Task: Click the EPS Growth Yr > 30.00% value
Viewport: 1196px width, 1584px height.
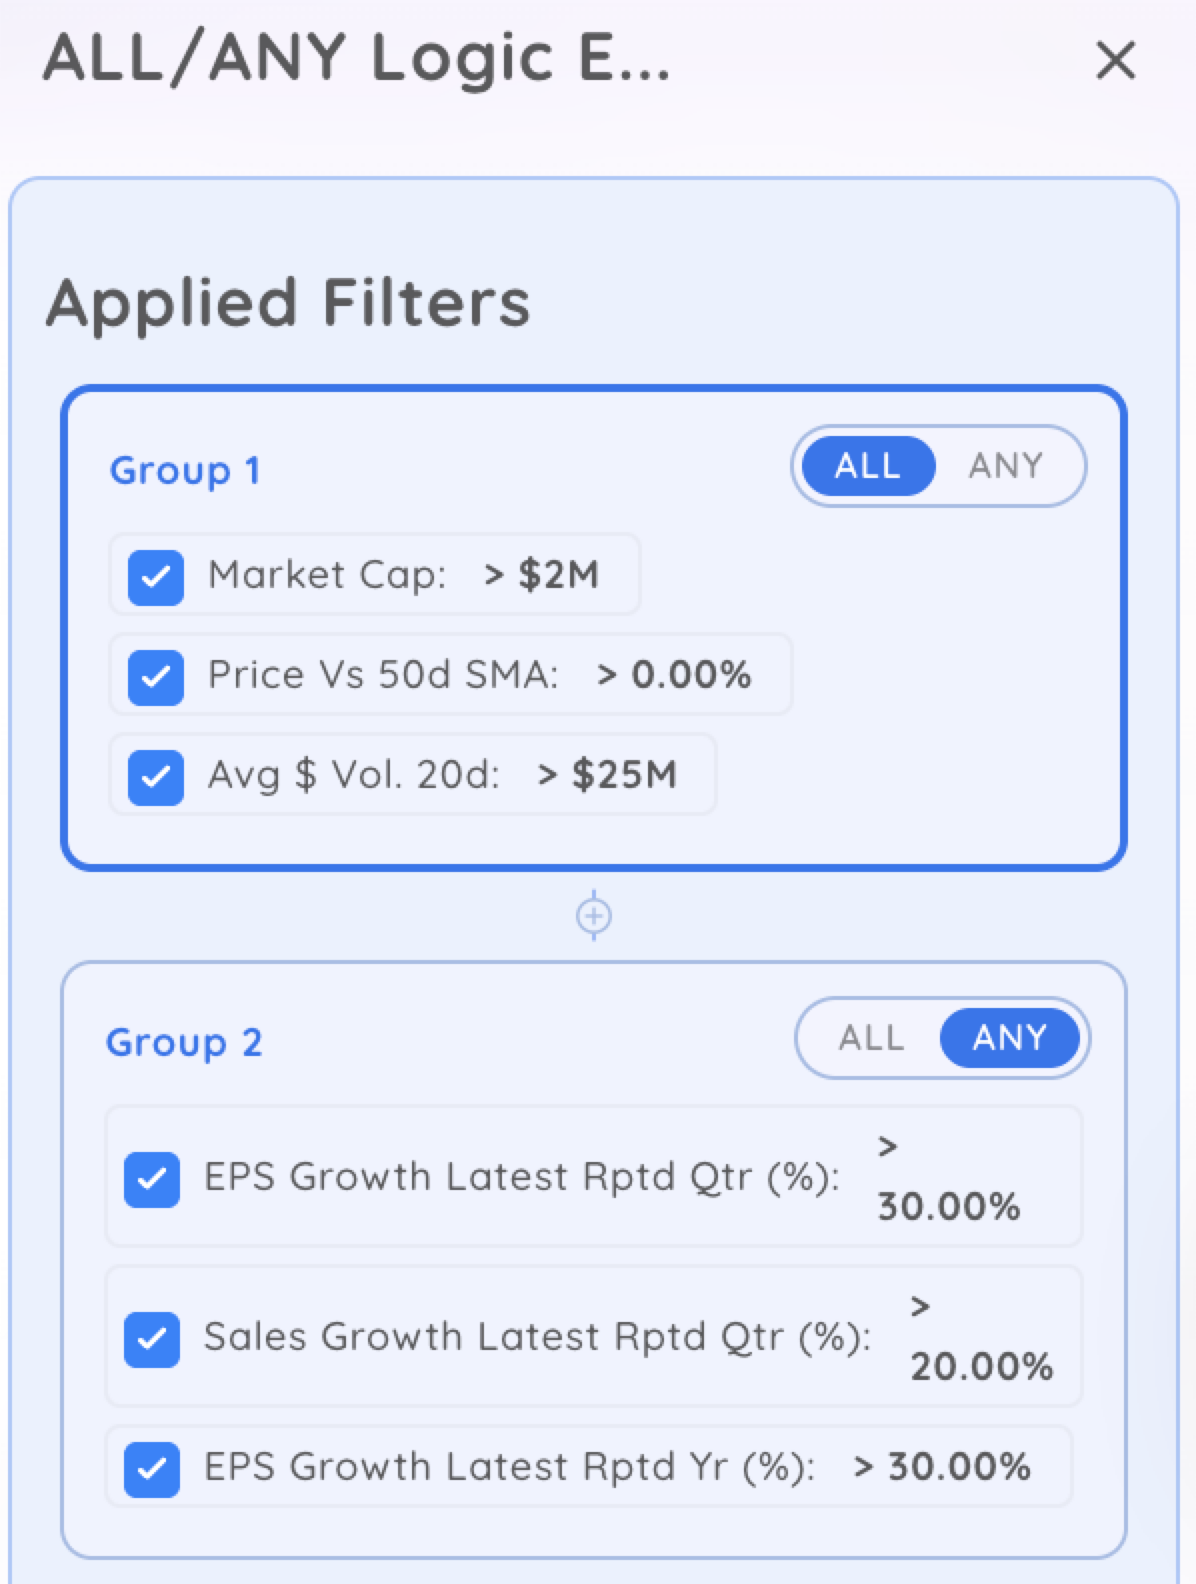Action: [x=942, y=1467]
